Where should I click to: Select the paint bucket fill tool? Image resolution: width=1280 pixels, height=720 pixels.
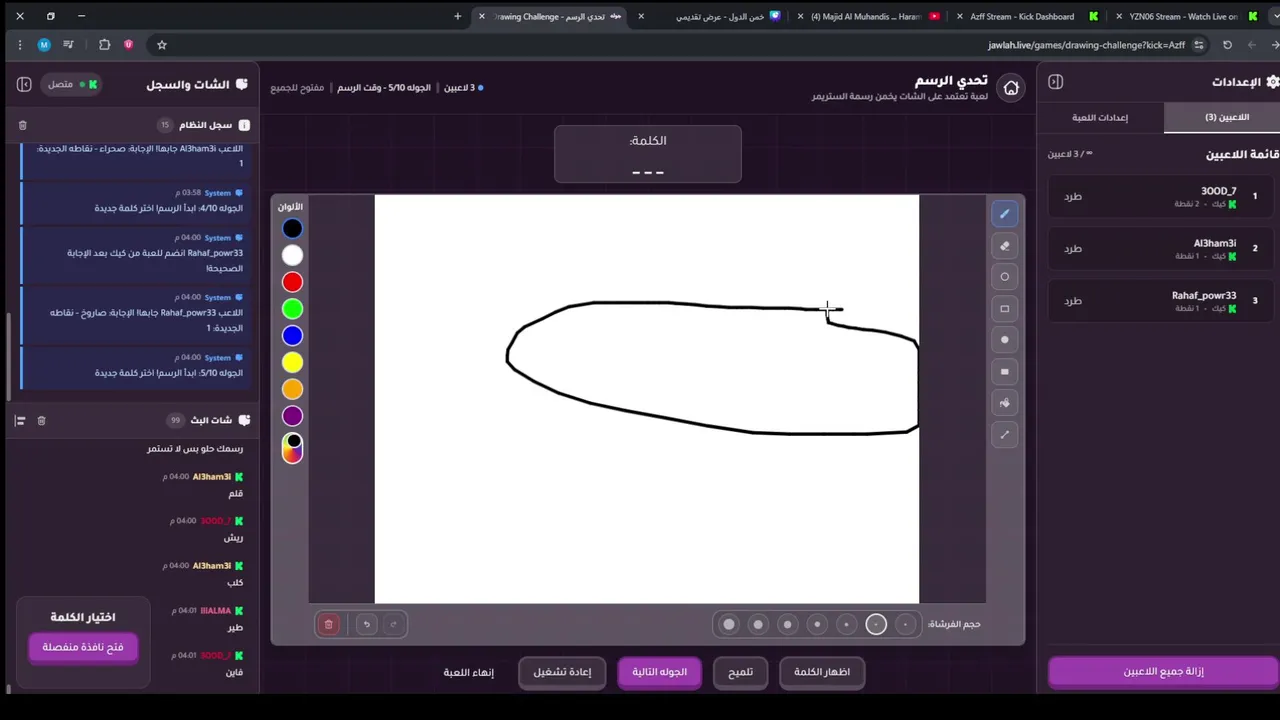click(x=1005, y=403)
